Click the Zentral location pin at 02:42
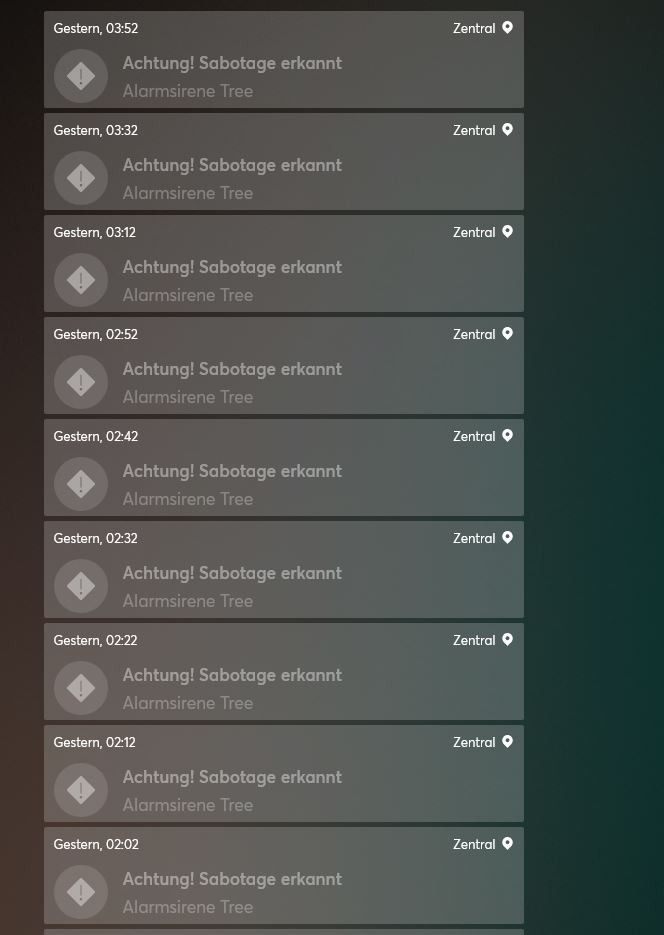 pyautogui.click(x=507, y=436)
